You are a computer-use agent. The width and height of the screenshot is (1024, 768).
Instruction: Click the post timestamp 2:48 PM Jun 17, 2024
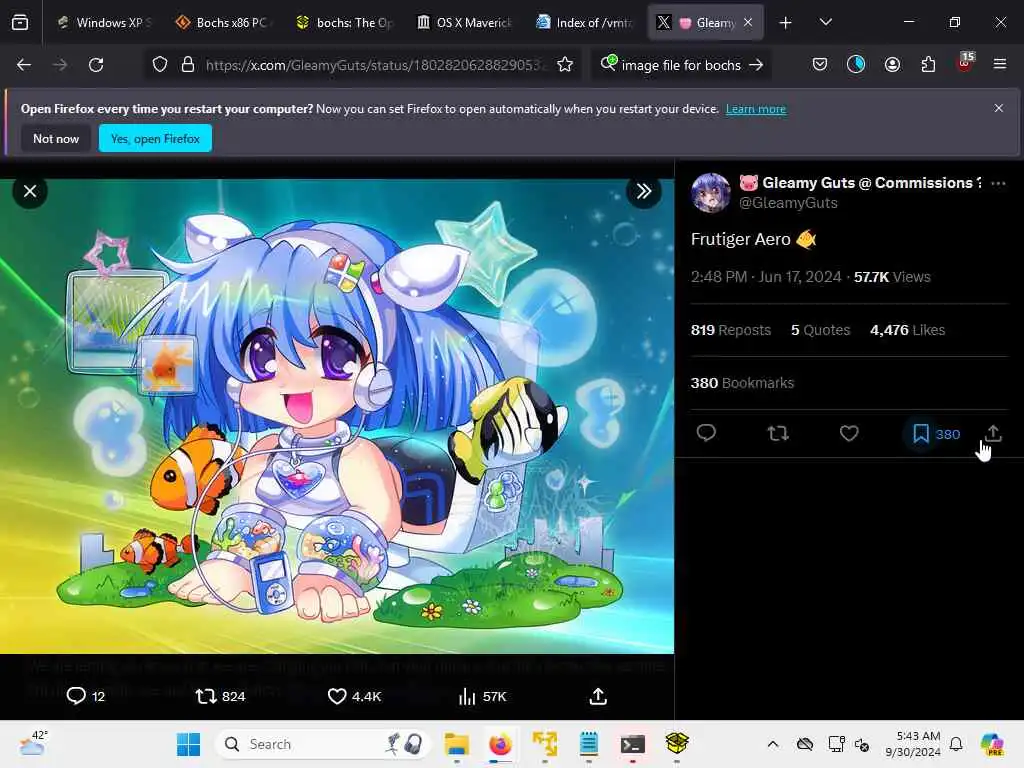766,277
